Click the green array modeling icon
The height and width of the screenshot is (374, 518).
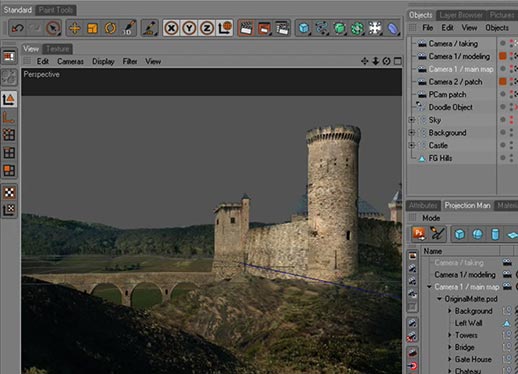pos(357,28)
